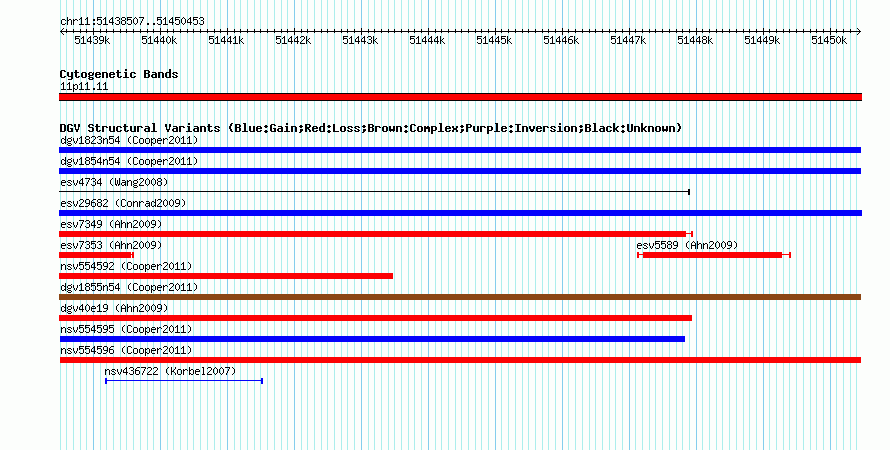Click the 51450k ruler tick label
The height and width of the screenshot is (450, 890).
click(x=829, y=40)
